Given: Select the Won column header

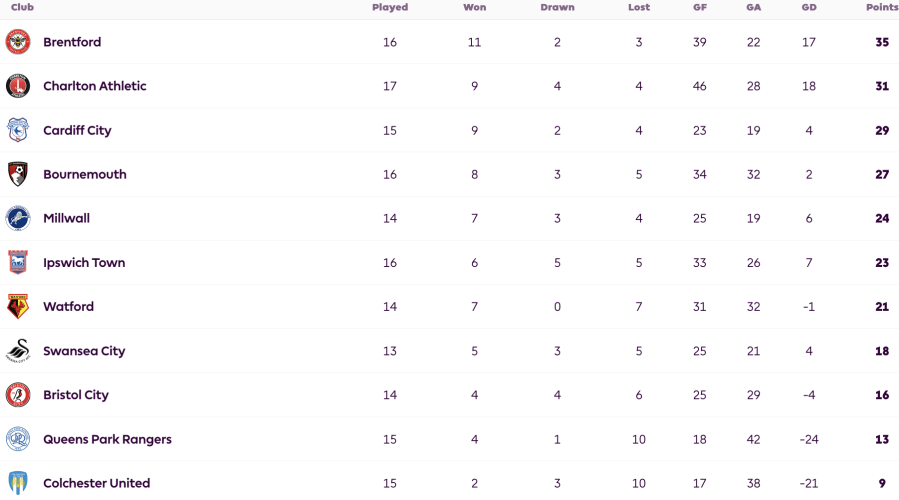Looking at the screenshot, I should (475, 7).
